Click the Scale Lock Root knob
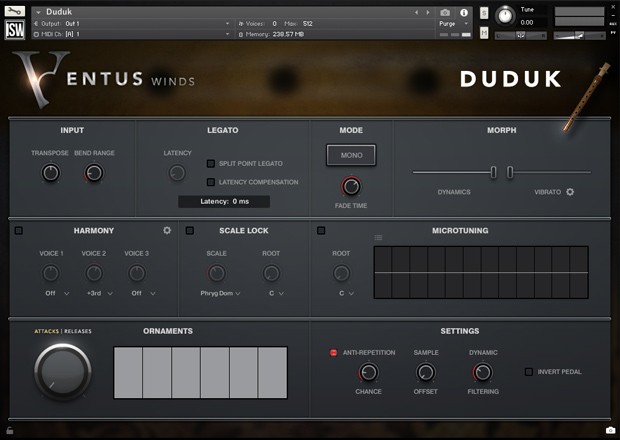 [x=271, y=273]
